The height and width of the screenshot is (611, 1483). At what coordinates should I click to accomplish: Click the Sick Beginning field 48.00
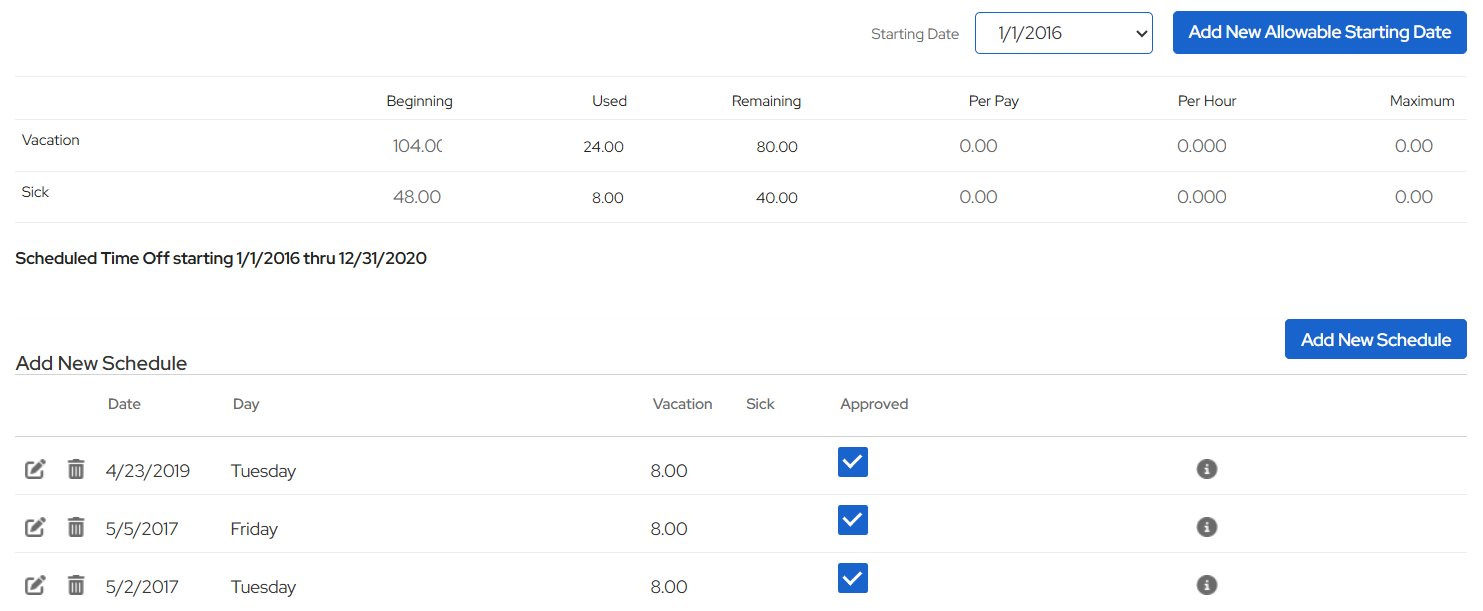coord(416,197)
